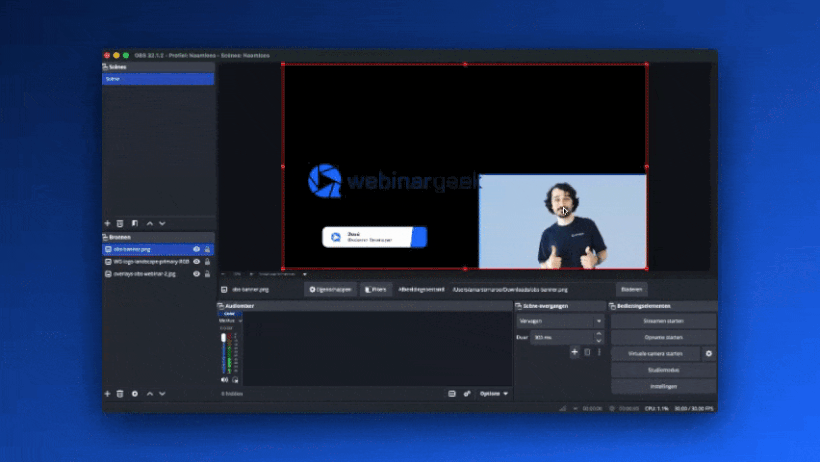820x462 pixels.
Task: Click the CPU usage in status bar
Action: click(657, 409)
